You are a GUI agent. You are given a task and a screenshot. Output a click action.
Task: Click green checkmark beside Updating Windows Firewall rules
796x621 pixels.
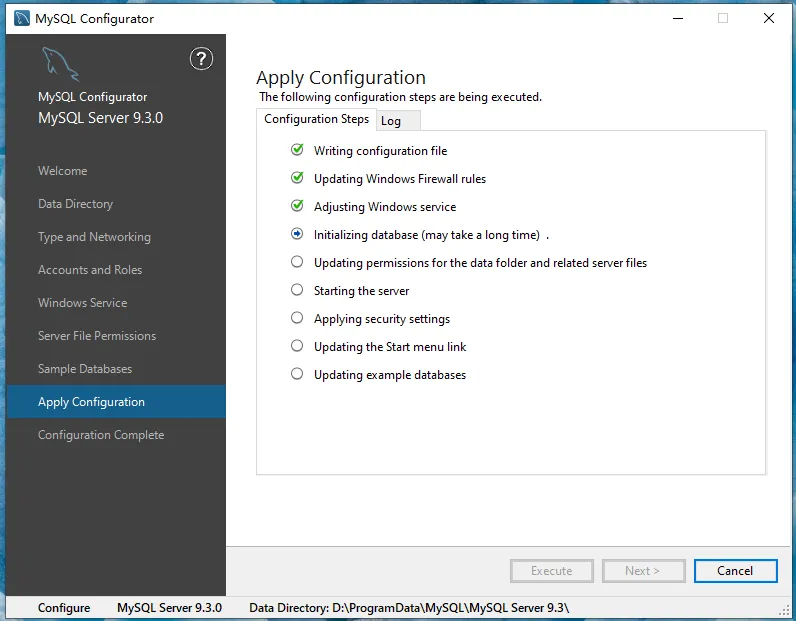click(297, 178)
